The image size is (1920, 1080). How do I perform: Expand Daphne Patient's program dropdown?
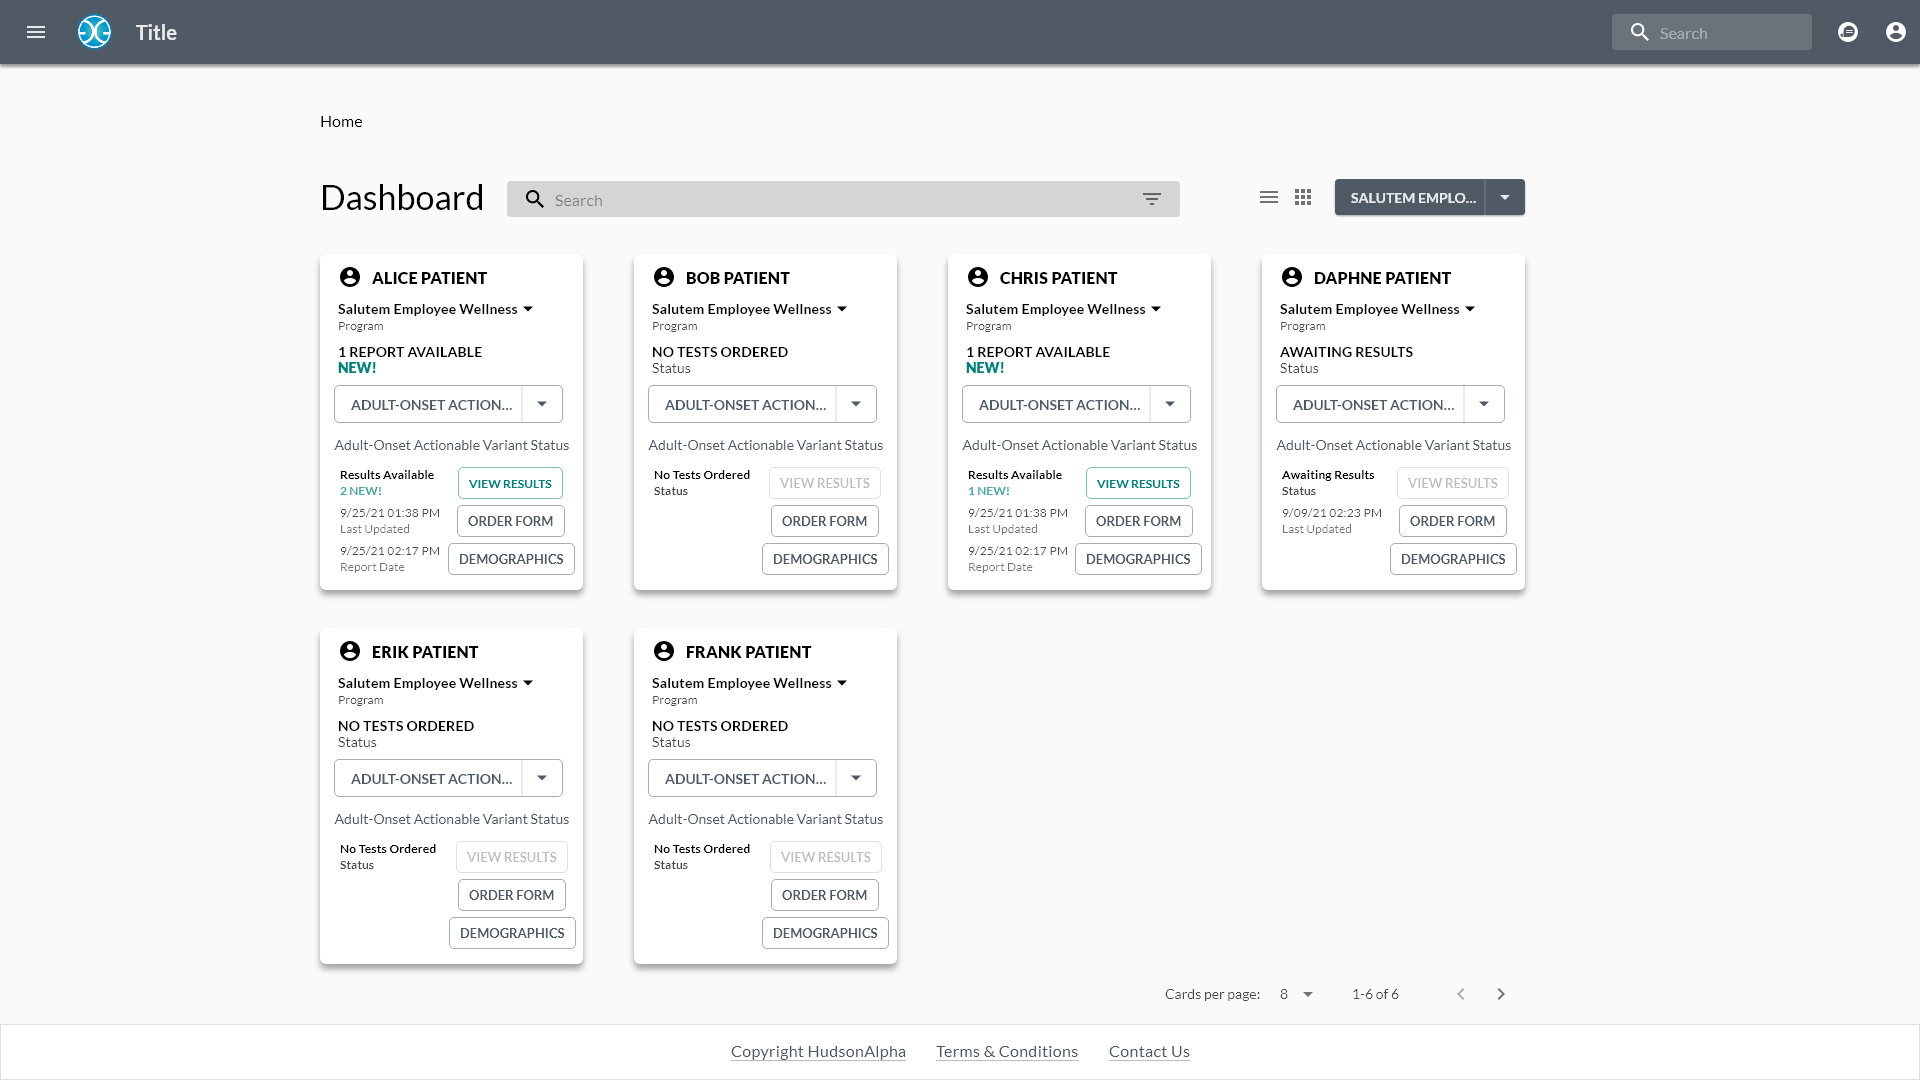(1471, 309)
